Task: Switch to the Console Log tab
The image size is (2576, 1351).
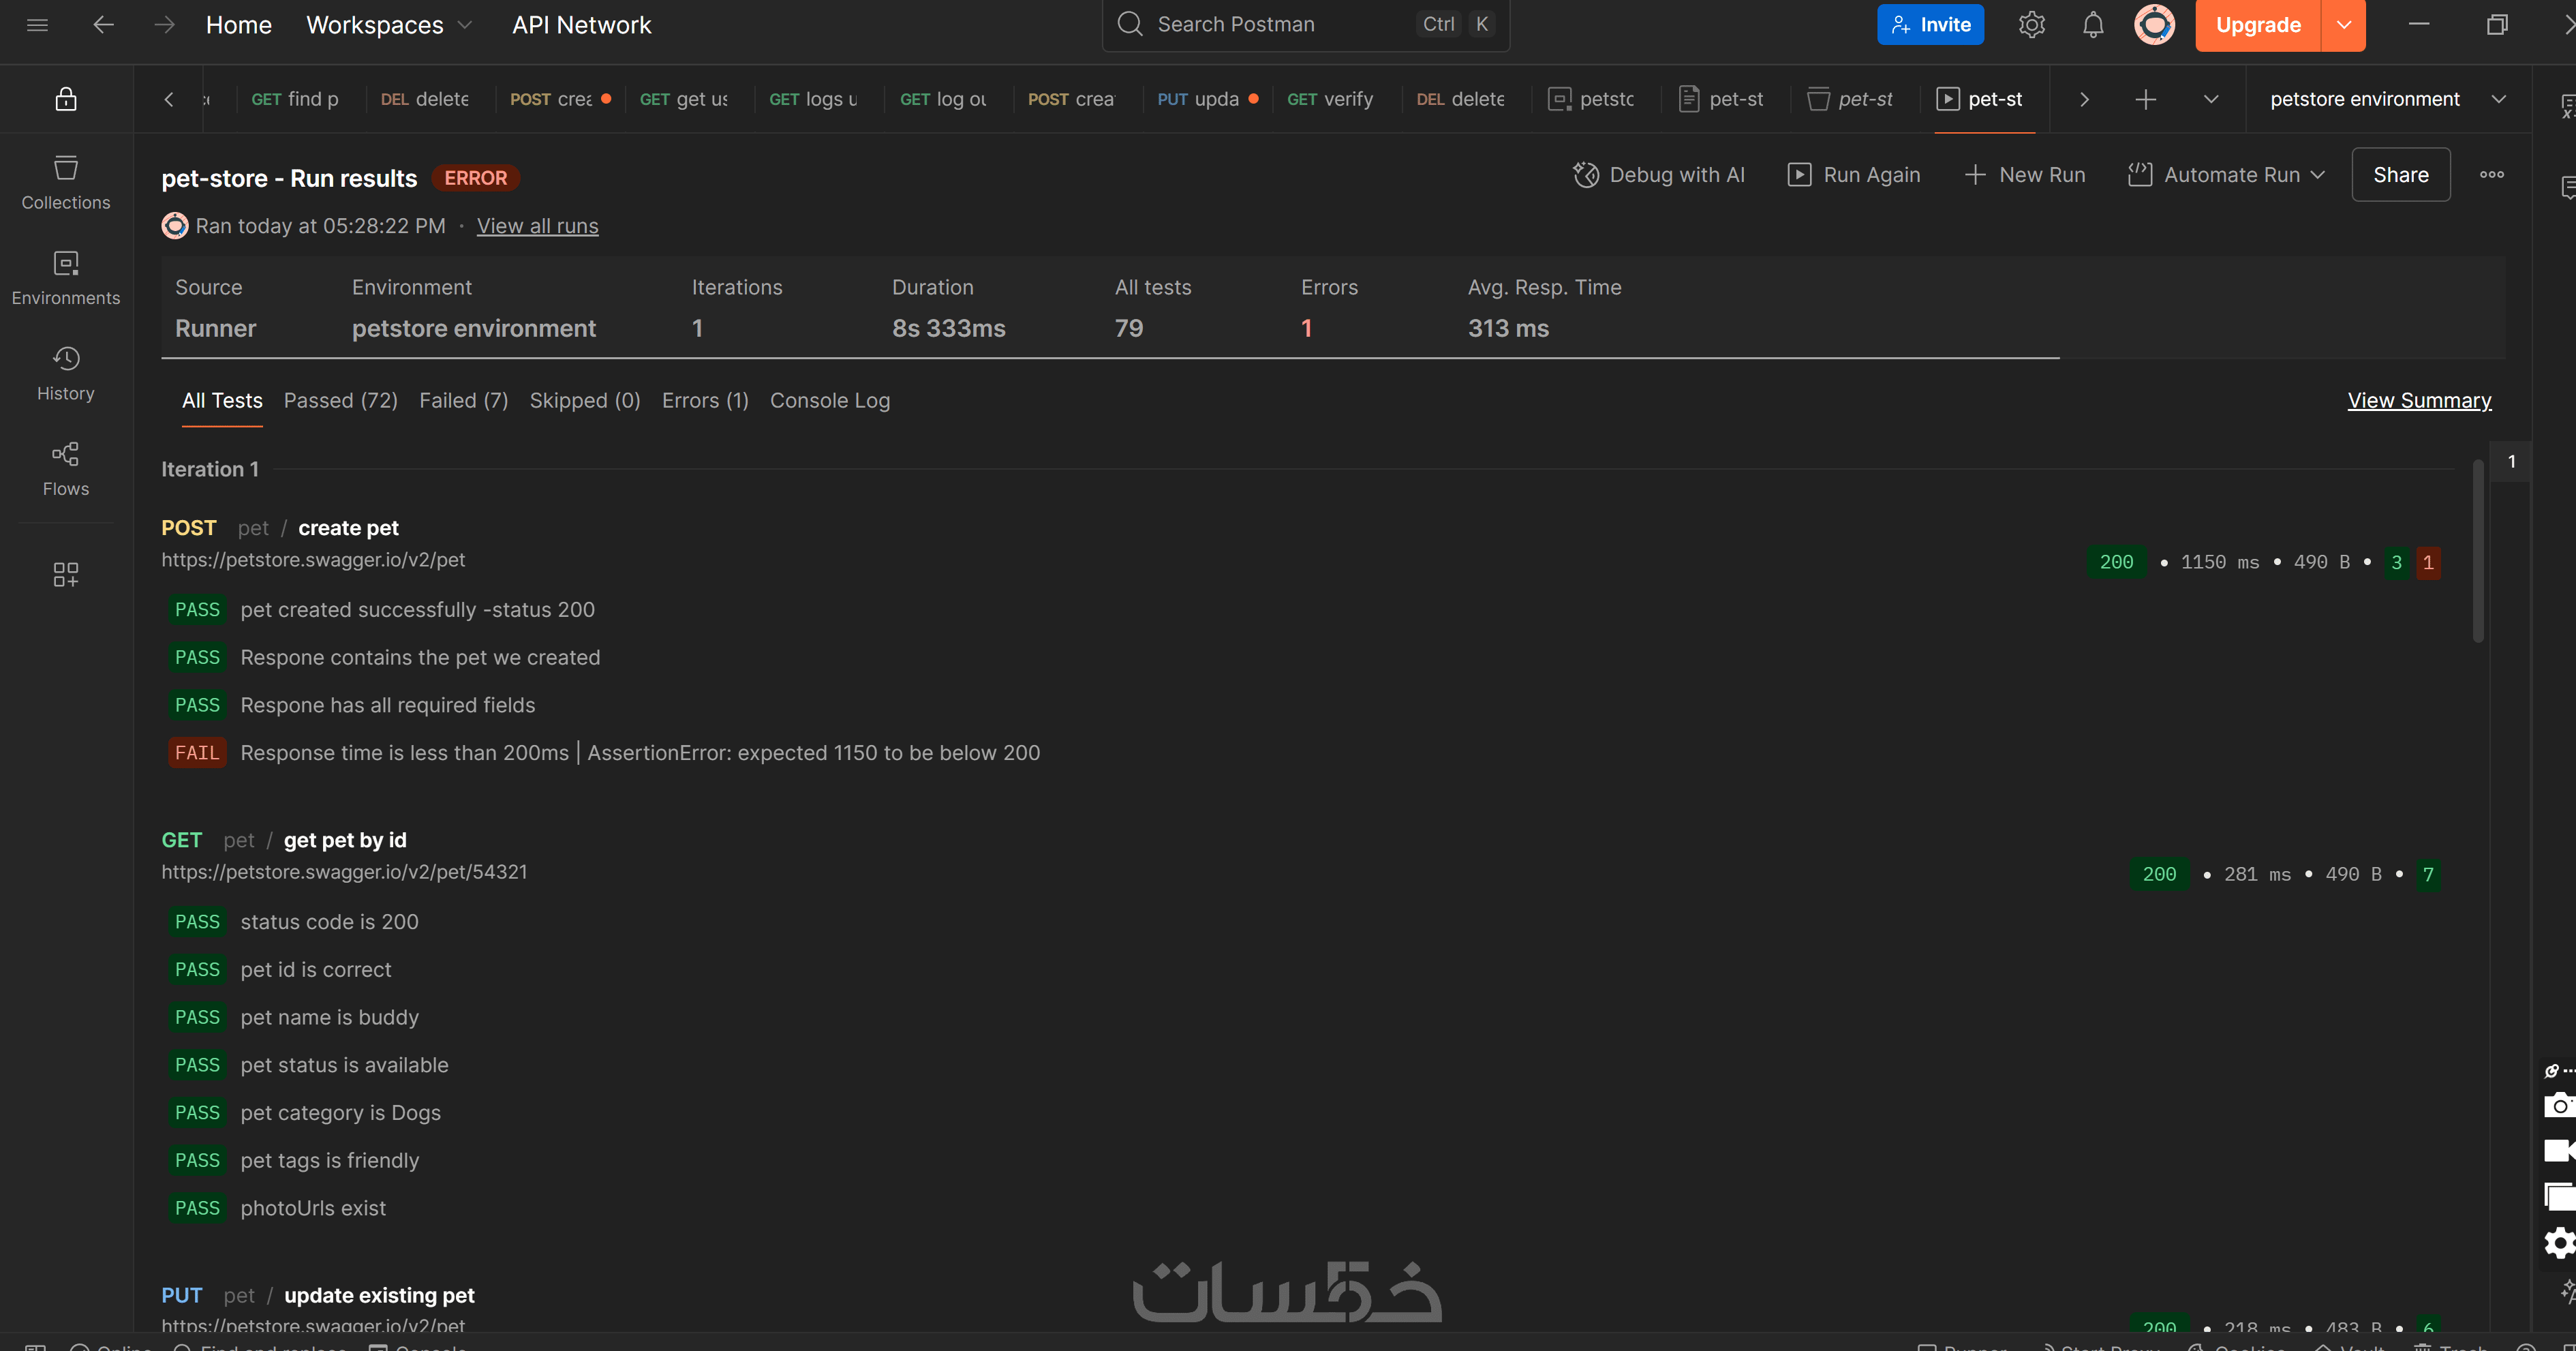Action: 829,400
